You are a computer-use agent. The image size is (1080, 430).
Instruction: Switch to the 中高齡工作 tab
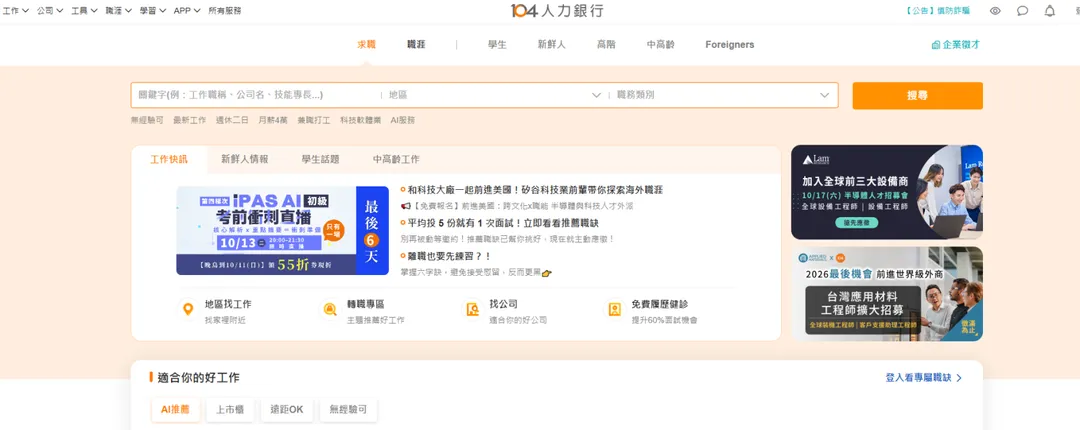point(396,159)
